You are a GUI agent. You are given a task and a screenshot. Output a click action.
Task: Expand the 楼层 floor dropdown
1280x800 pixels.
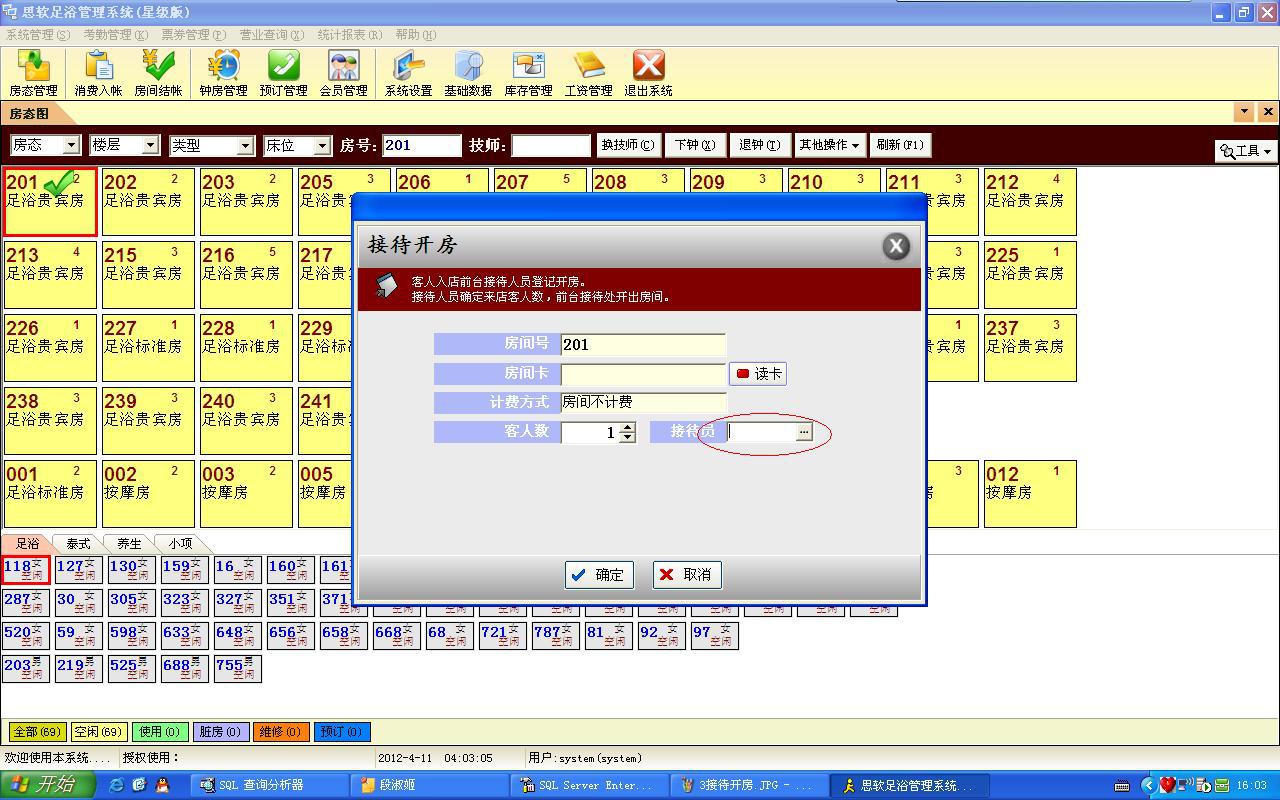(150, 146)
